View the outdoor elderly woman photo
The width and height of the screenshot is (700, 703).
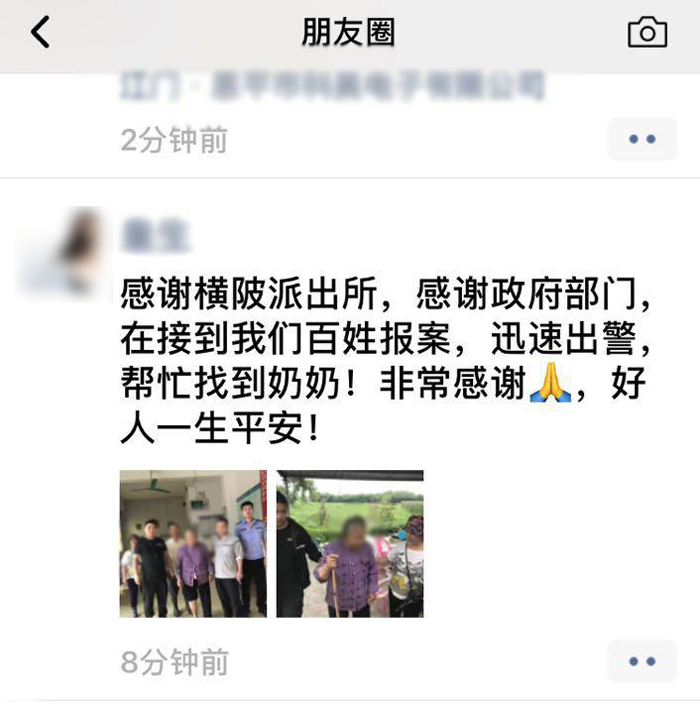(x=350, y=543)
